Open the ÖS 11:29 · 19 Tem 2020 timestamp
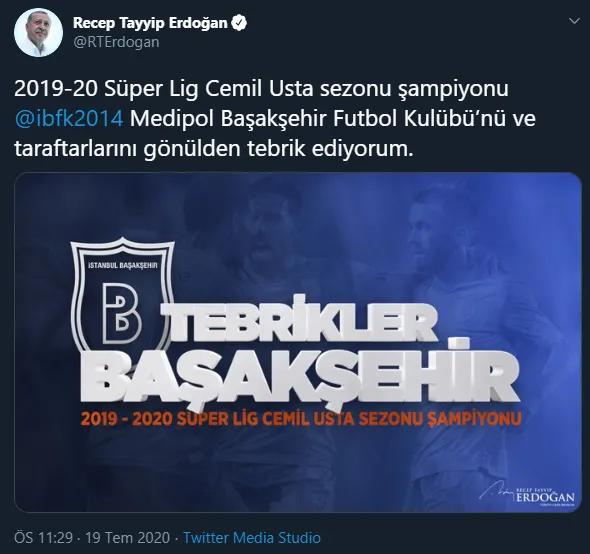590x554 pixels. tap(92, 537)
